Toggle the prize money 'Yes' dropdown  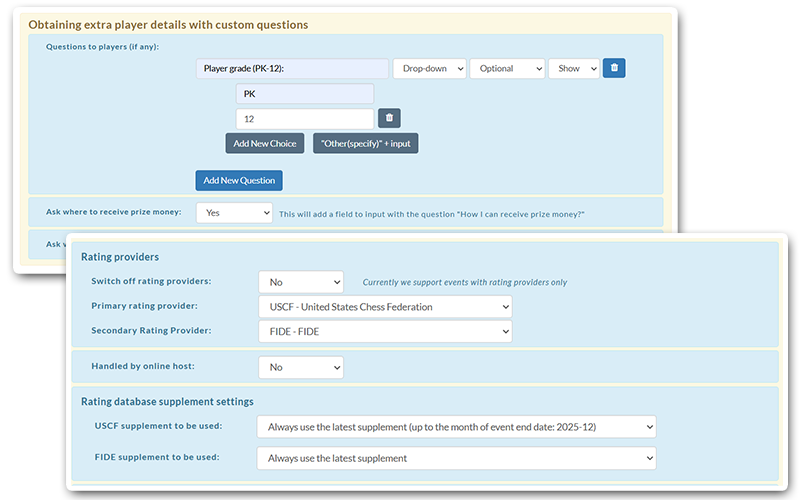(234, 213)
